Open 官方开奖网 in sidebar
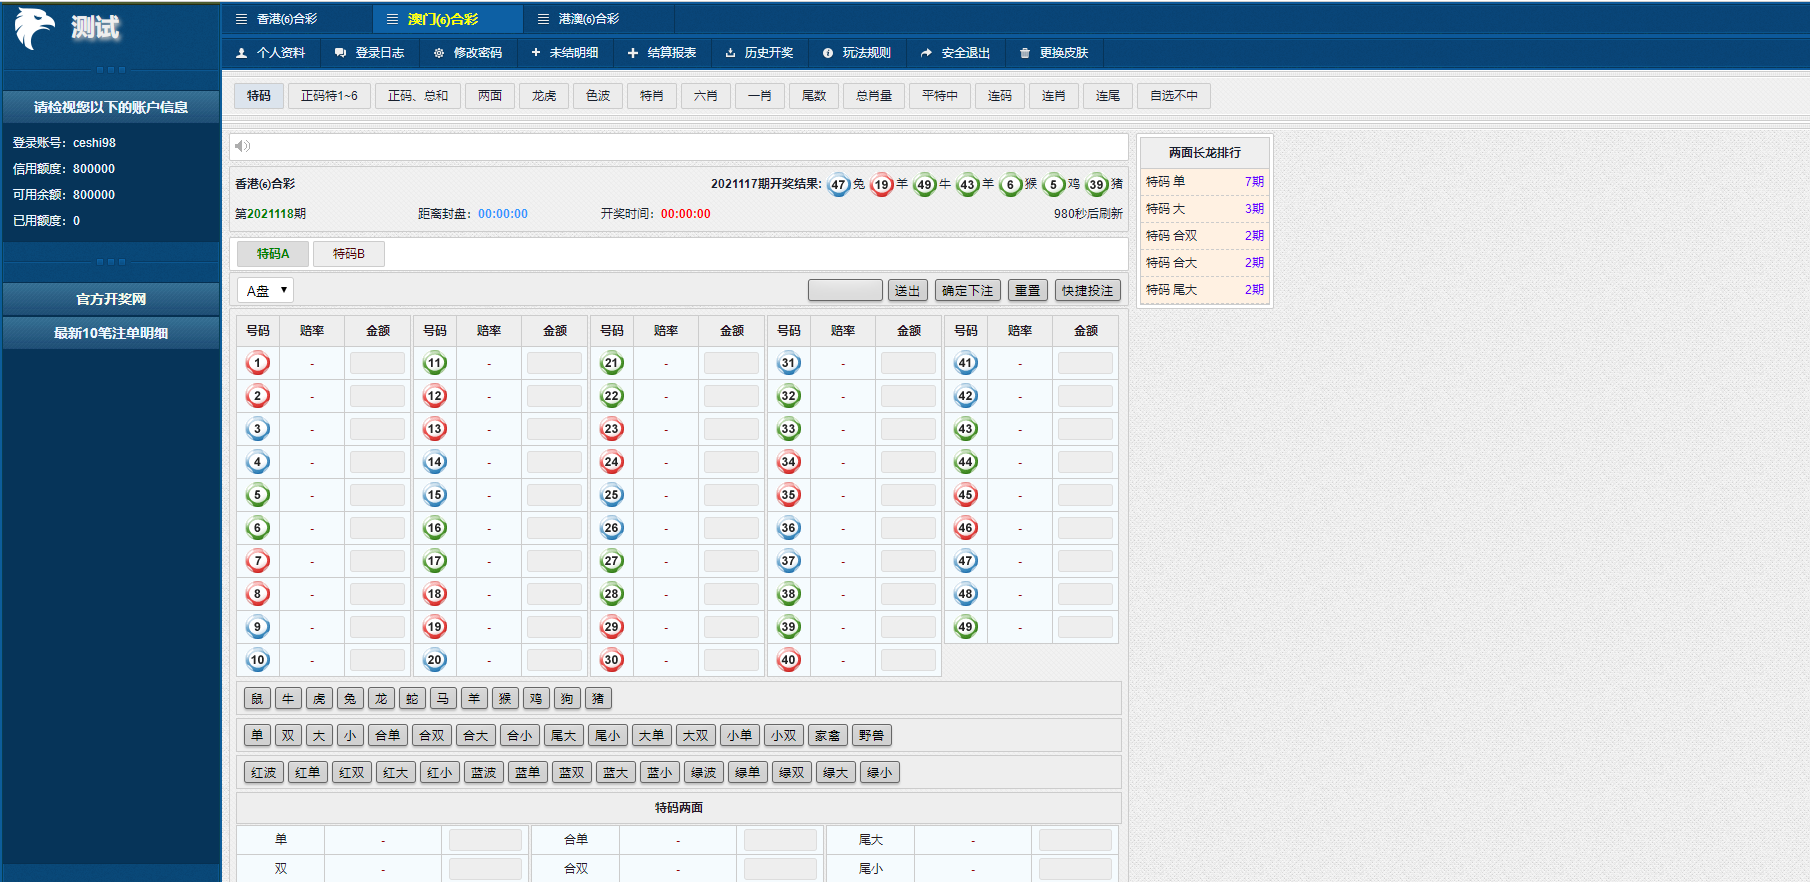This screenshot has height=882, width=1810. coord(111,299)
